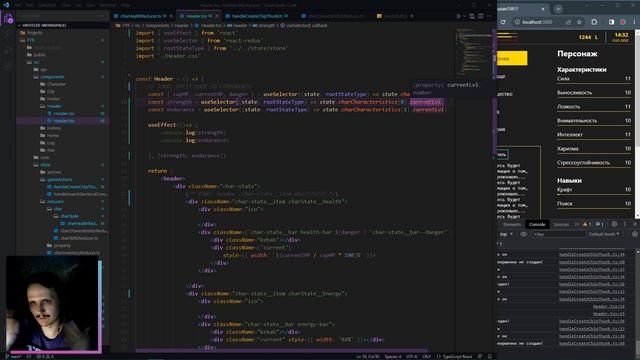
Task: Switch to the charHealthReducer.ts tab
Action: tap(140, 16)
